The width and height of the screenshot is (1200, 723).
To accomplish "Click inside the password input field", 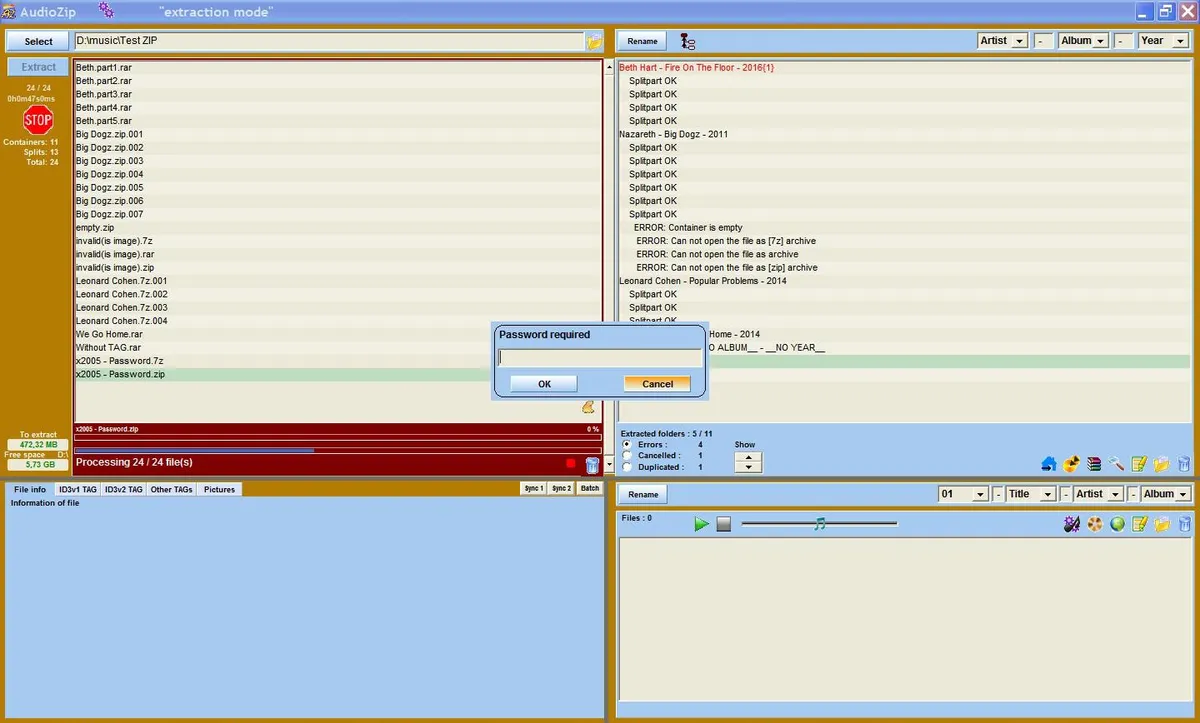I will point(598,356).
